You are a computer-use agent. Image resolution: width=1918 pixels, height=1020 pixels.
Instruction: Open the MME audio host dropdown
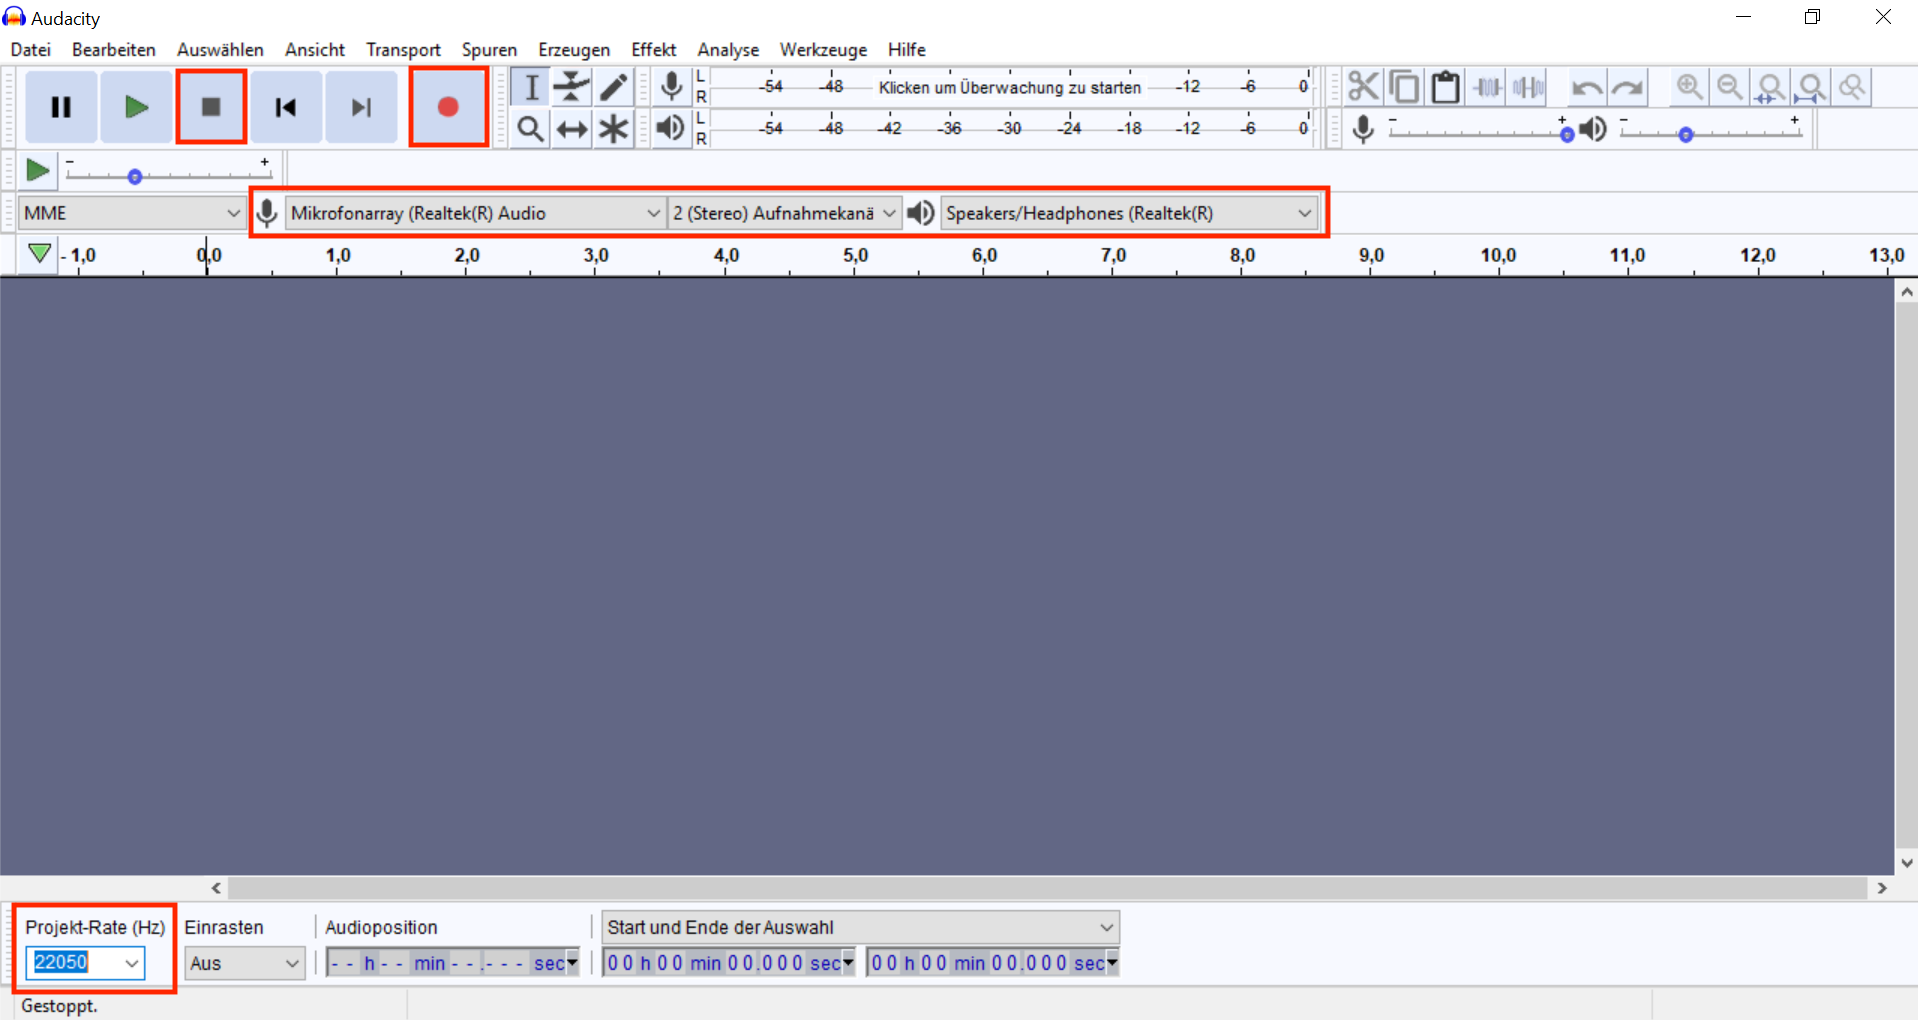click(132, 213)
